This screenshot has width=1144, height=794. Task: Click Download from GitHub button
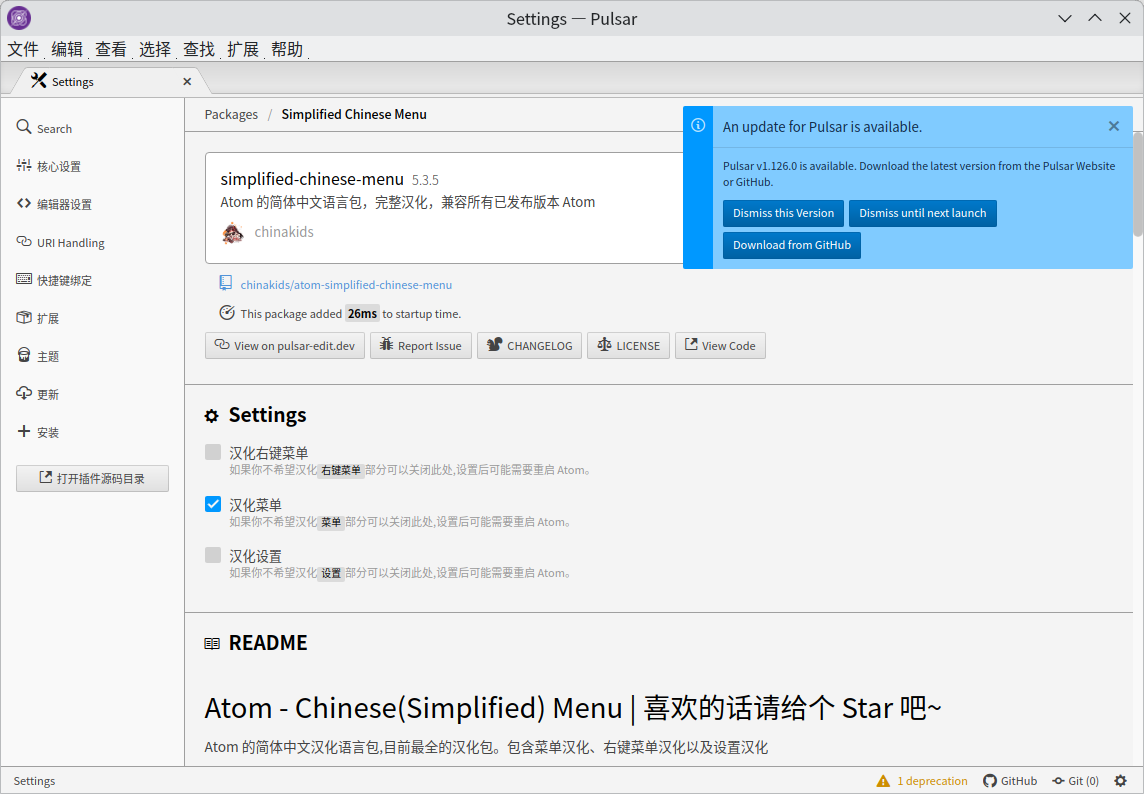click(792, 245)
